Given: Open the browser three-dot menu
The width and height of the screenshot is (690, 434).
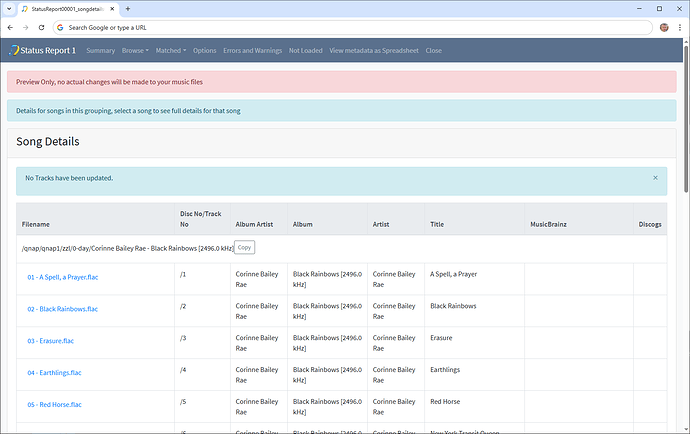Looking at the screenshot, I should click(679, 27).
